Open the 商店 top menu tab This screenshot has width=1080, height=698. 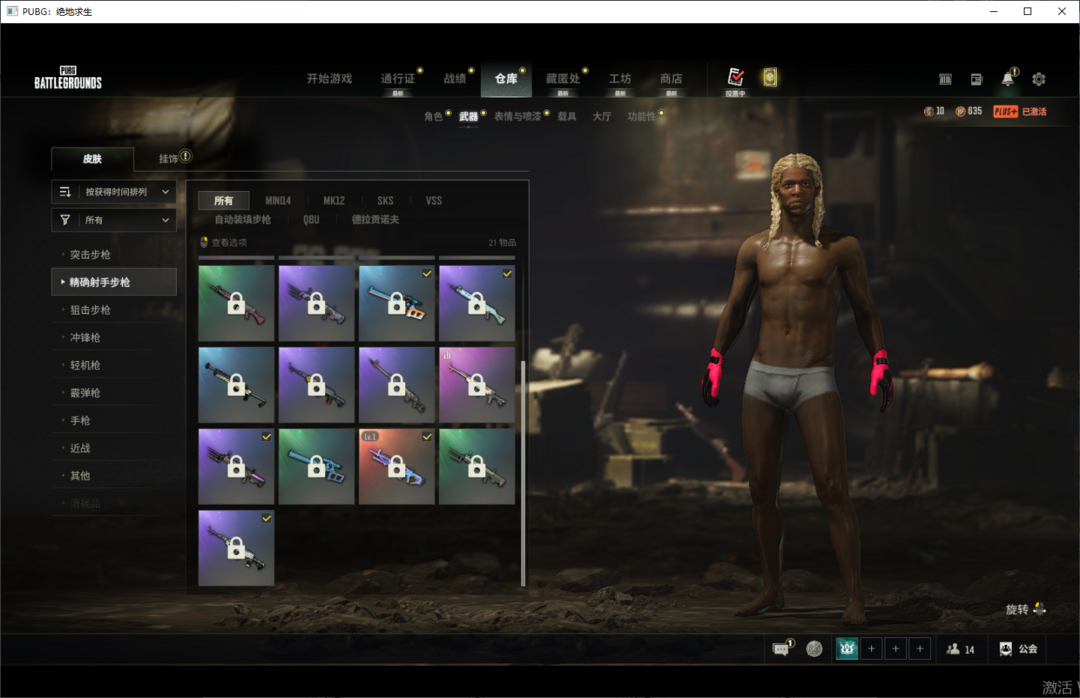[x=671, y=79]
